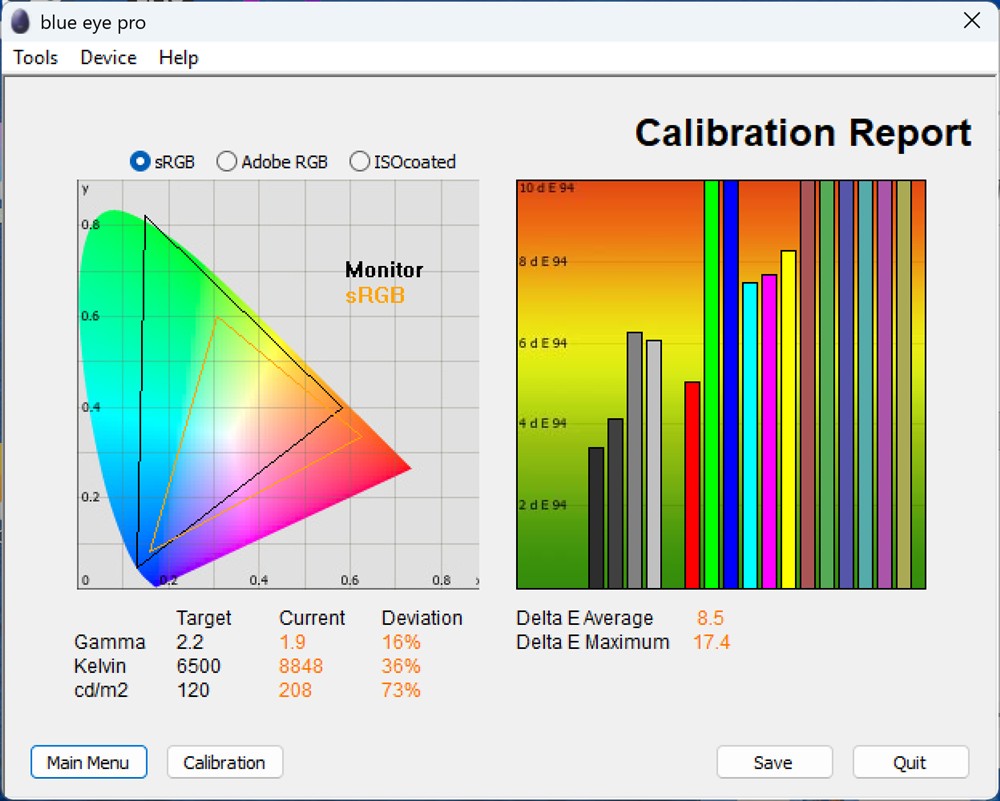Click the blue eye pro app icon
1000x801 pixels.
21,22
